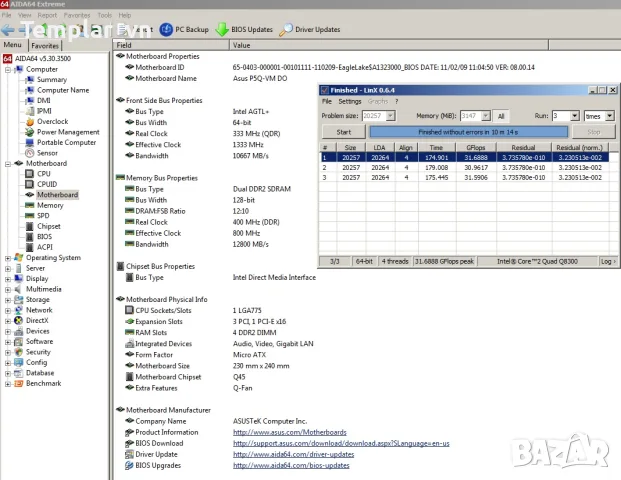The height and width of the screenshot is (480, 621).
Task: Switch to the Favorites tab
Action: point(45,46)
